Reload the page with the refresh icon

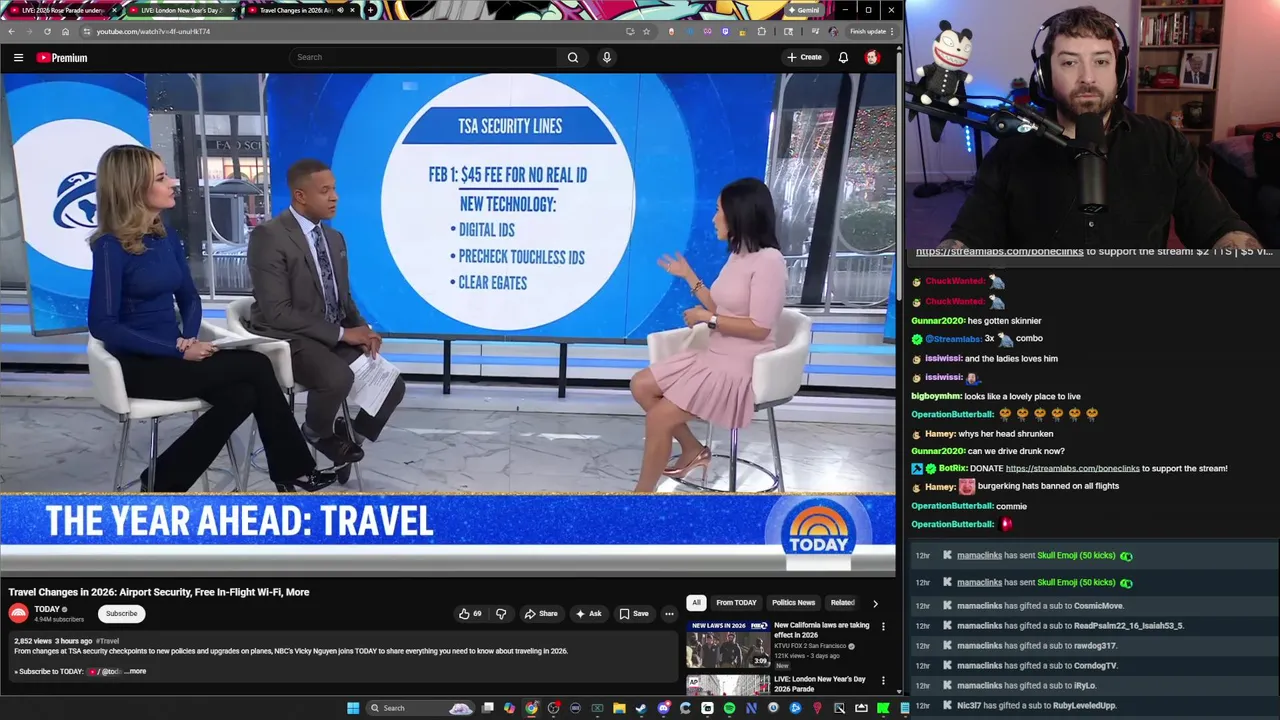coord(47,31)
